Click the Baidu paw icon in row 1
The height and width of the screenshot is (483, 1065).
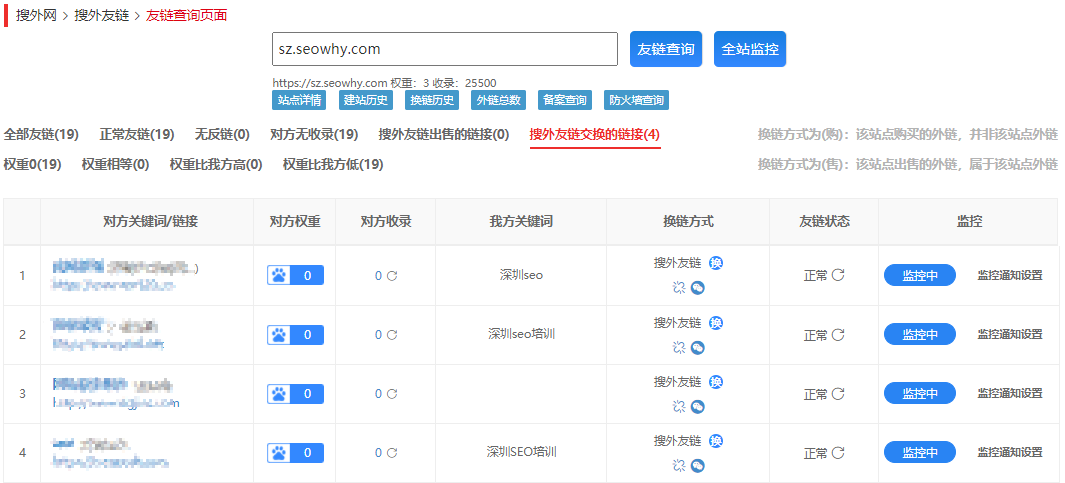tap(278, 275)
